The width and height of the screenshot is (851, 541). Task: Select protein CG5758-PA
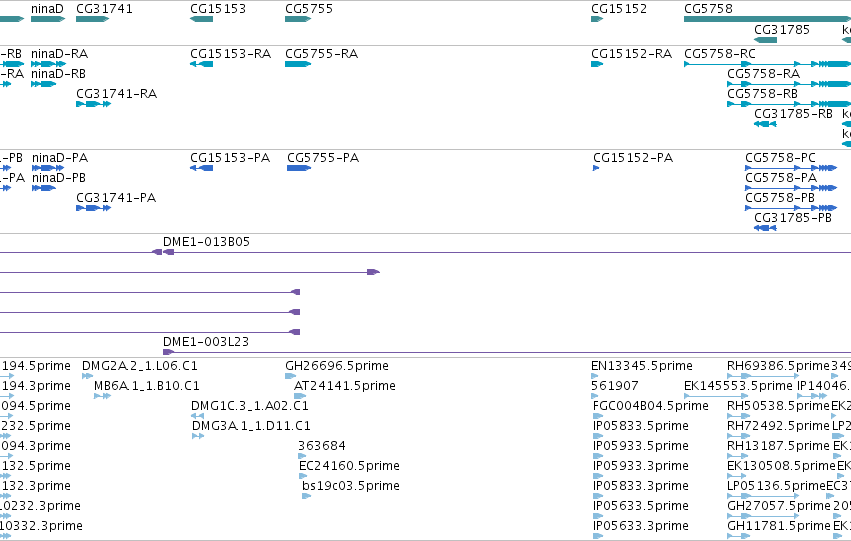[791, 188]
